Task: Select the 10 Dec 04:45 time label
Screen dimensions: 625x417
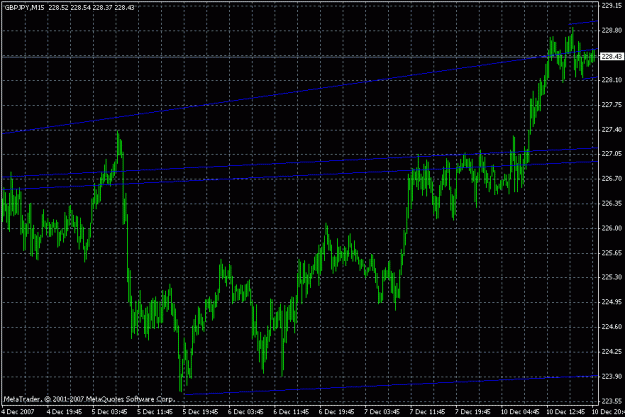Action: (521, 411)
